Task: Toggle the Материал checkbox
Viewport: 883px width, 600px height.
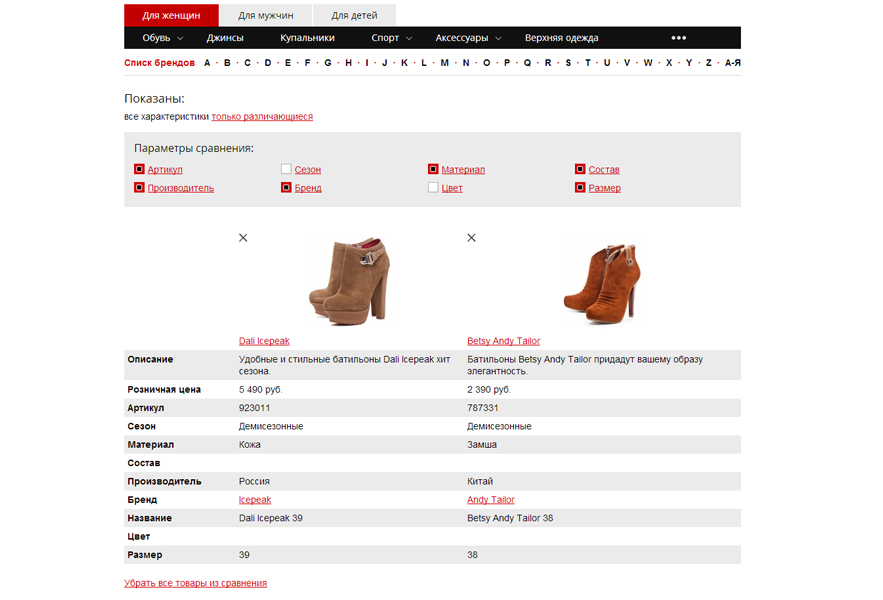Action: click(x=433, y=169)
